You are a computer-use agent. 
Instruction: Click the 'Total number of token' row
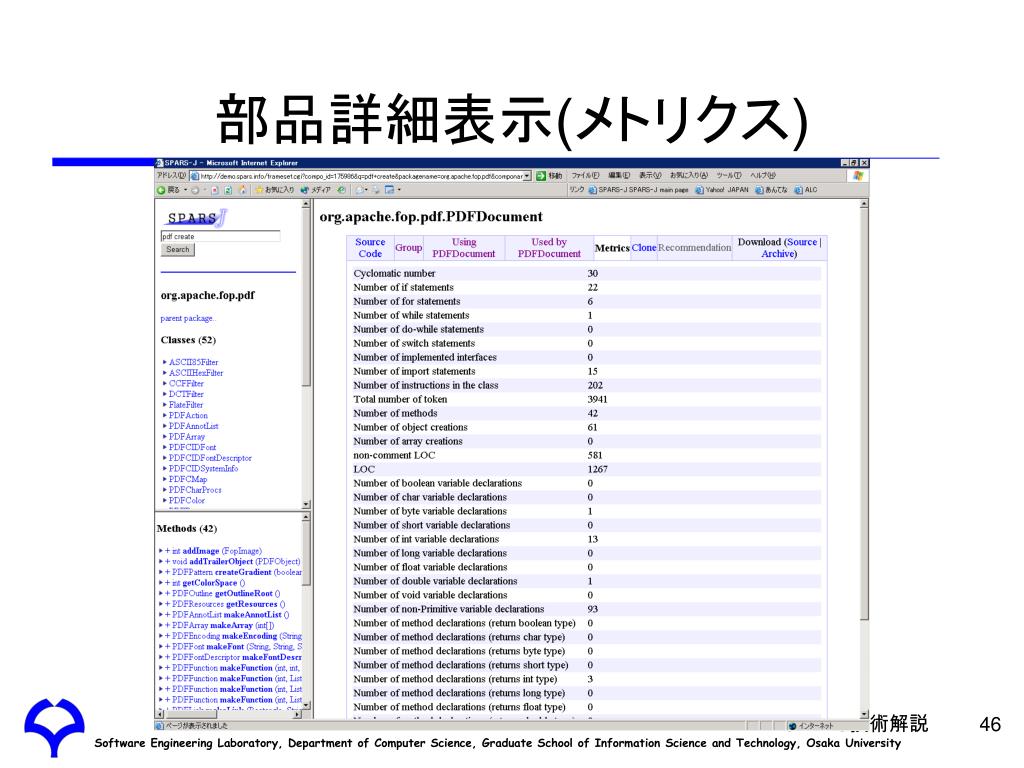pos(584,400)
